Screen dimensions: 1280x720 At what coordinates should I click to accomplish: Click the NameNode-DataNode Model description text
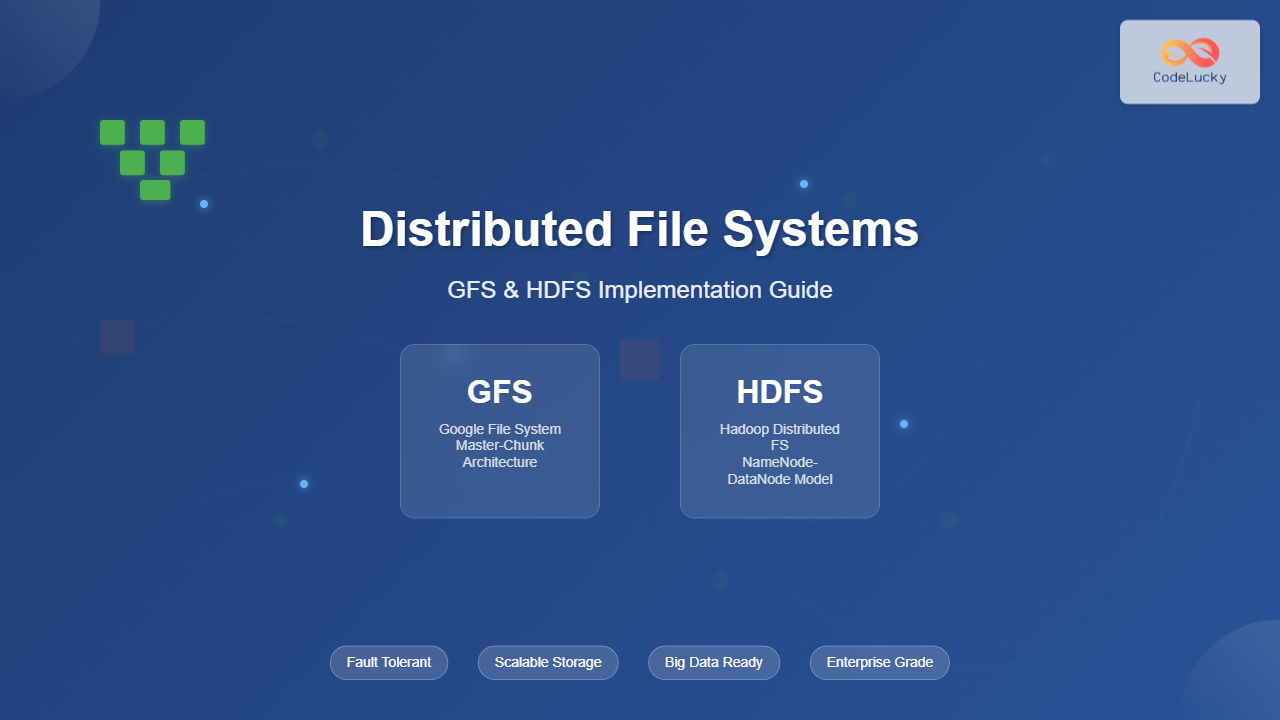779,470
